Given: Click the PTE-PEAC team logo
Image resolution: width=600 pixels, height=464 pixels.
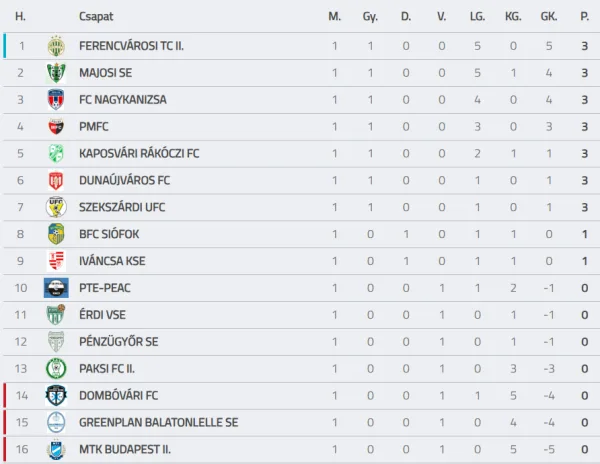Looking at the screenshot, I should (x=56, y=288).
